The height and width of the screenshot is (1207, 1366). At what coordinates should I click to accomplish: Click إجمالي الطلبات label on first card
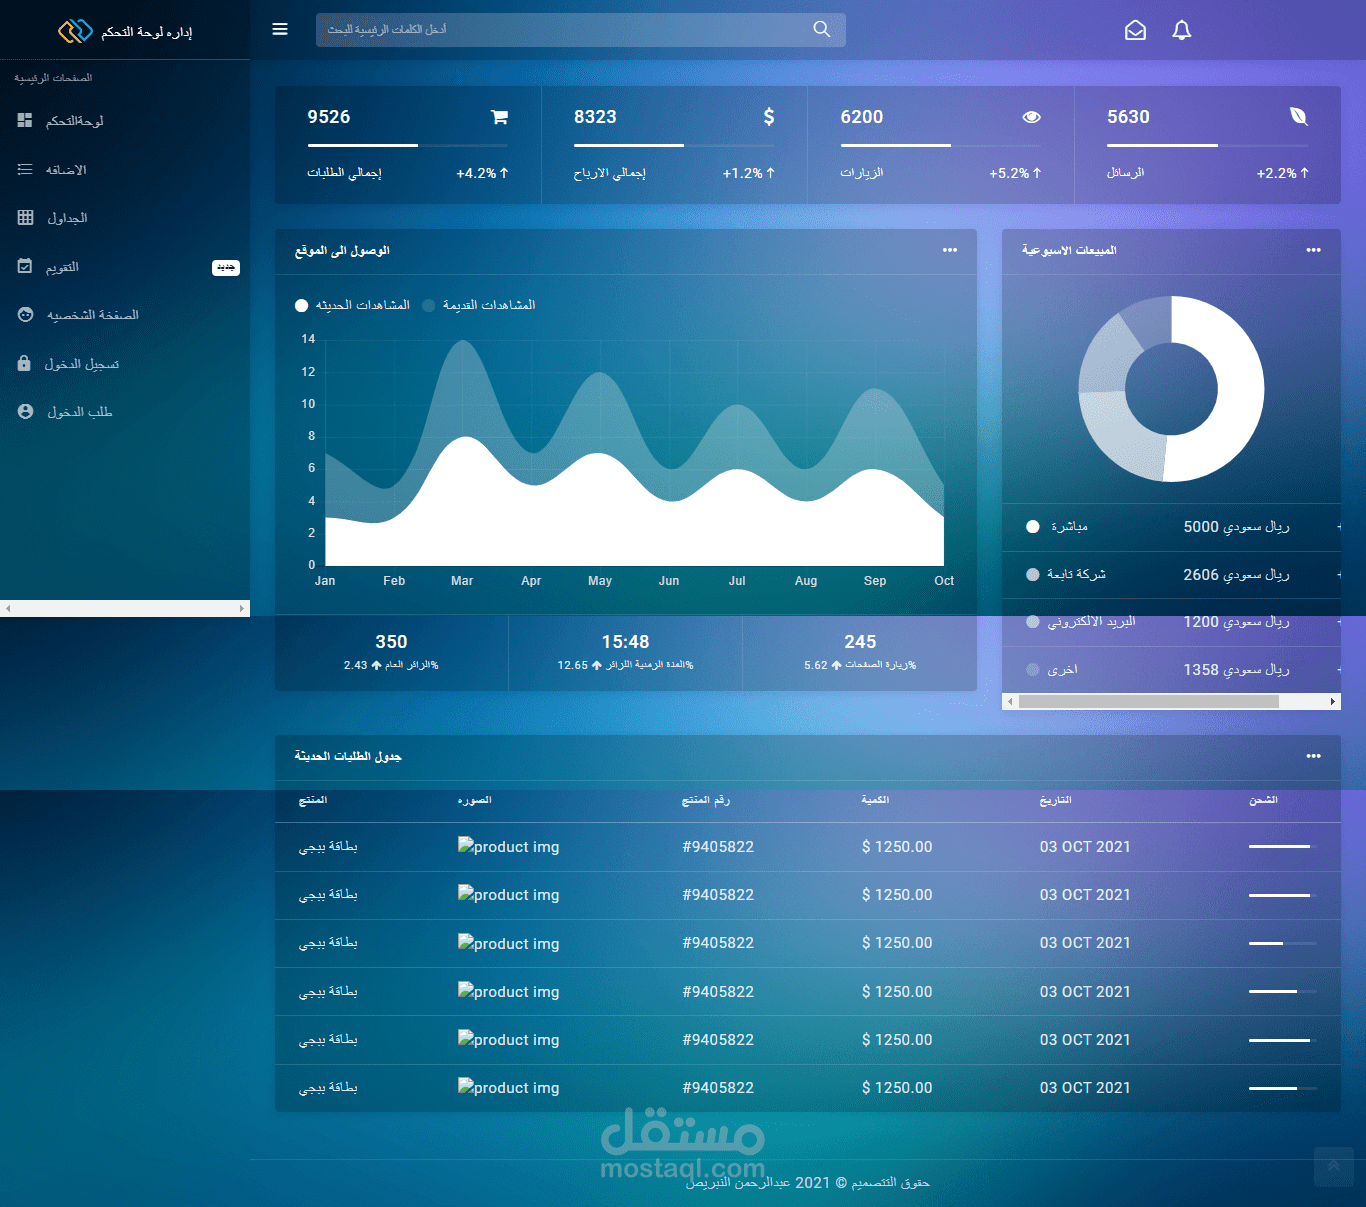[344, 173]
